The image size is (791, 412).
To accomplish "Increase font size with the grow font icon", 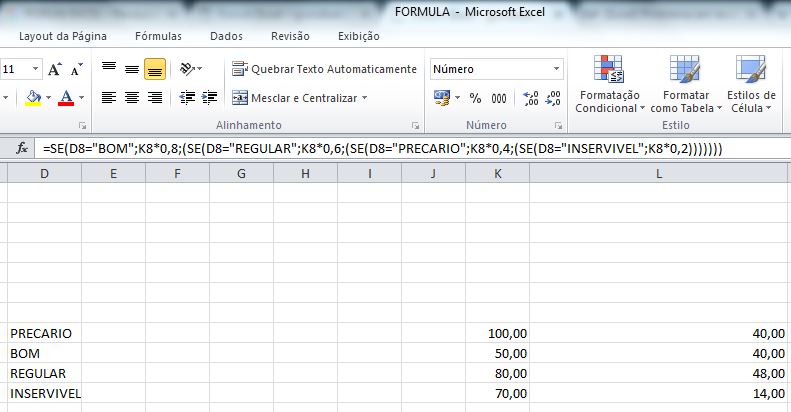I will [x=54, y=69].
